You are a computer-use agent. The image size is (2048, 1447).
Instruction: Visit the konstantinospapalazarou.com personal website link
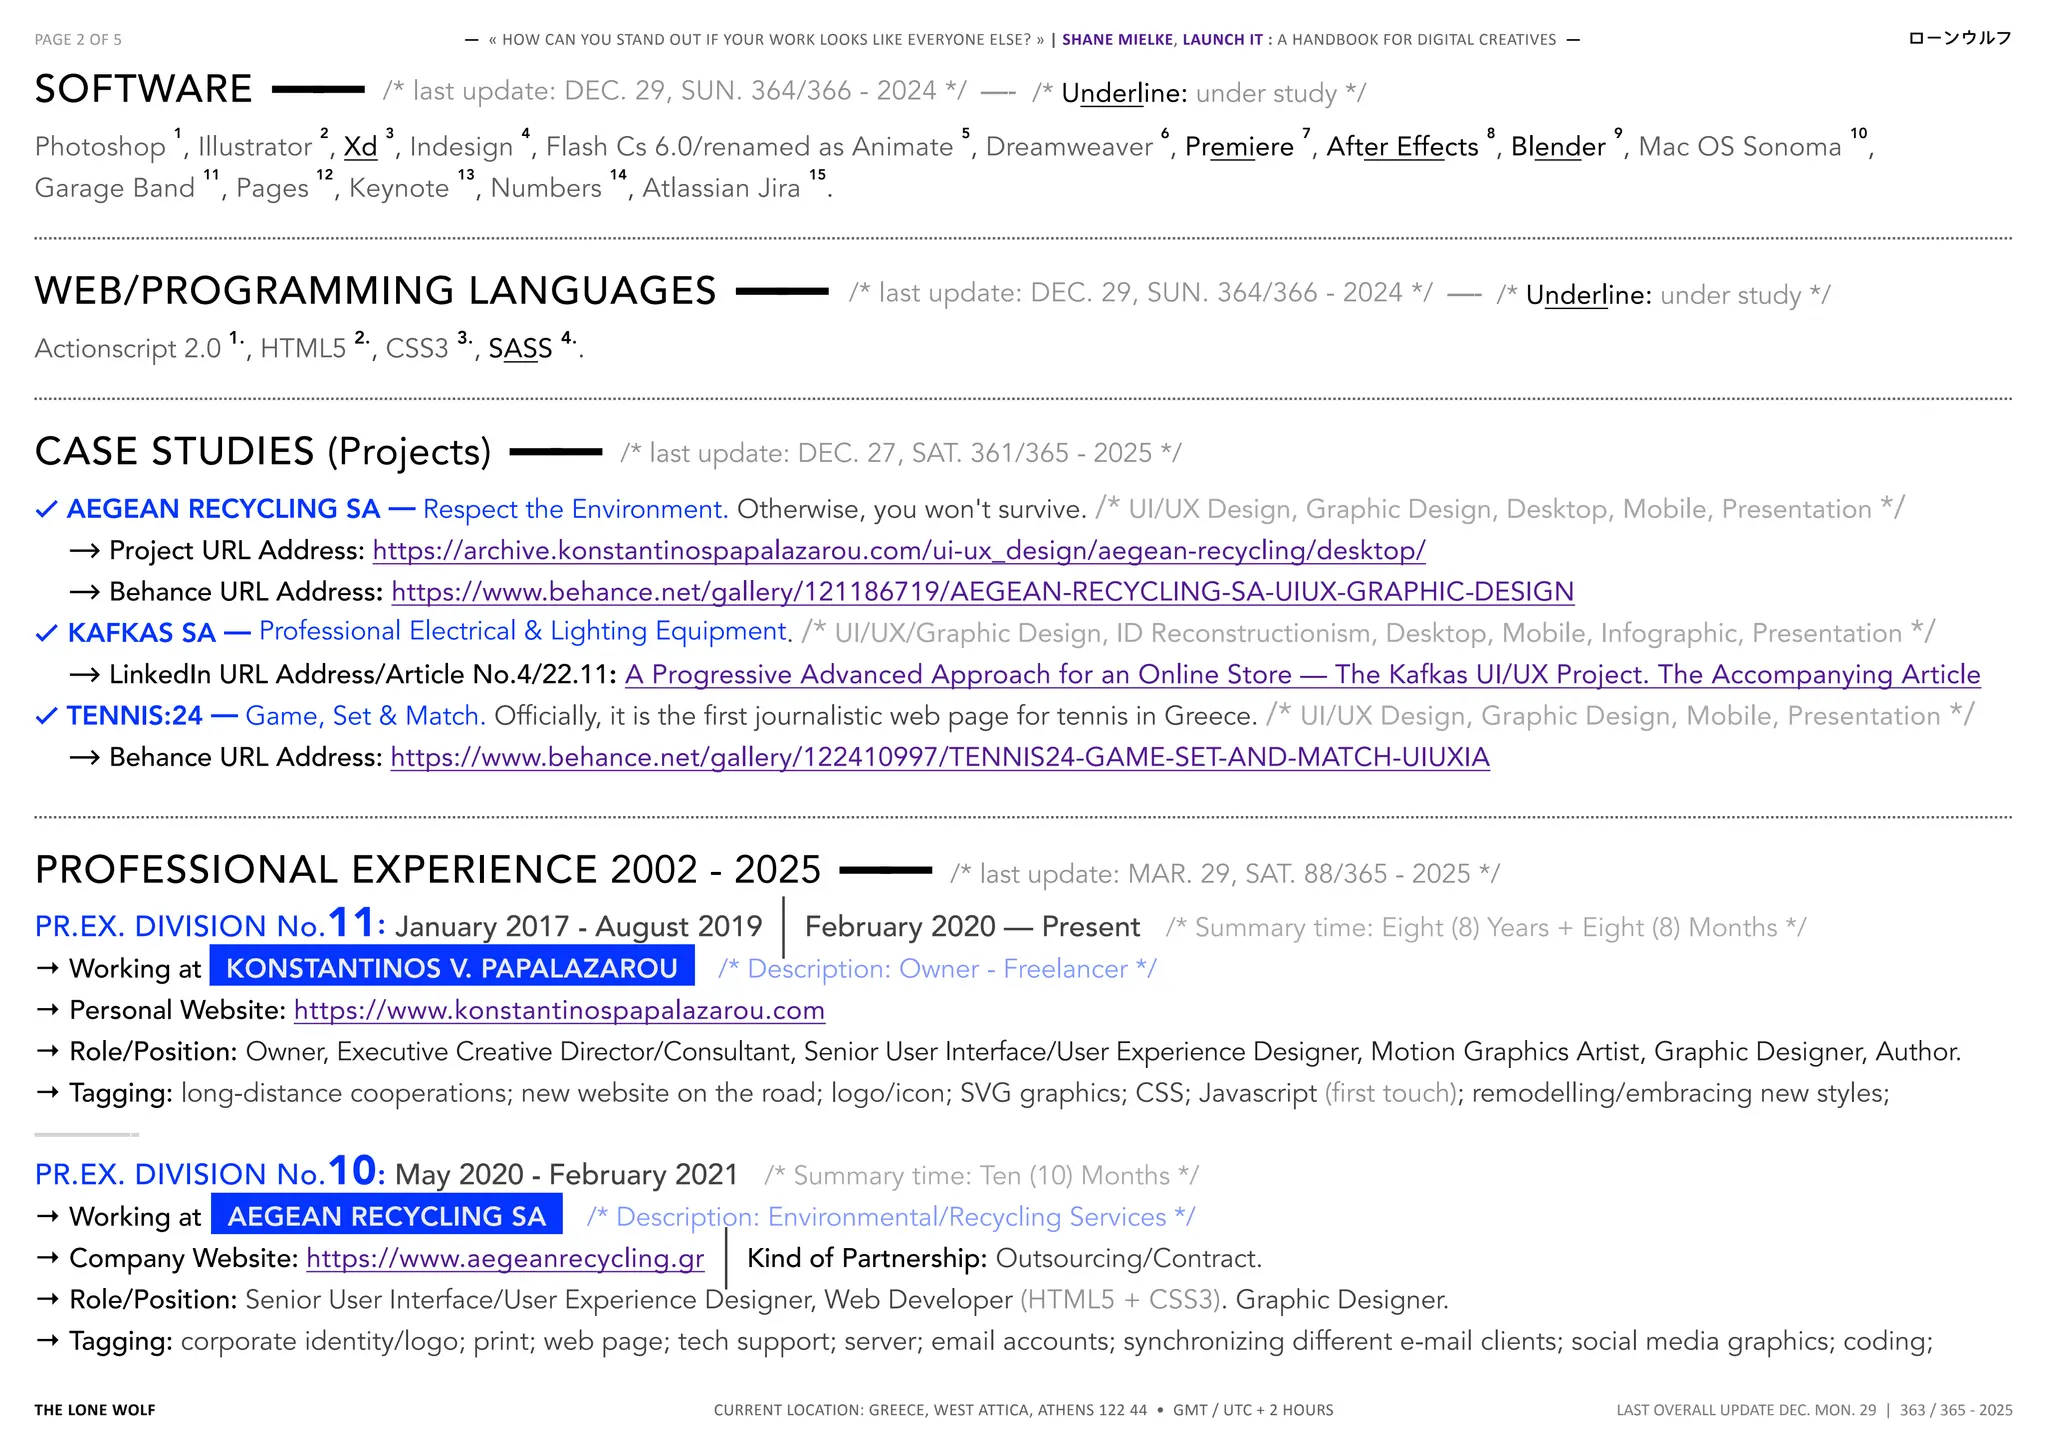(559, 1011)
